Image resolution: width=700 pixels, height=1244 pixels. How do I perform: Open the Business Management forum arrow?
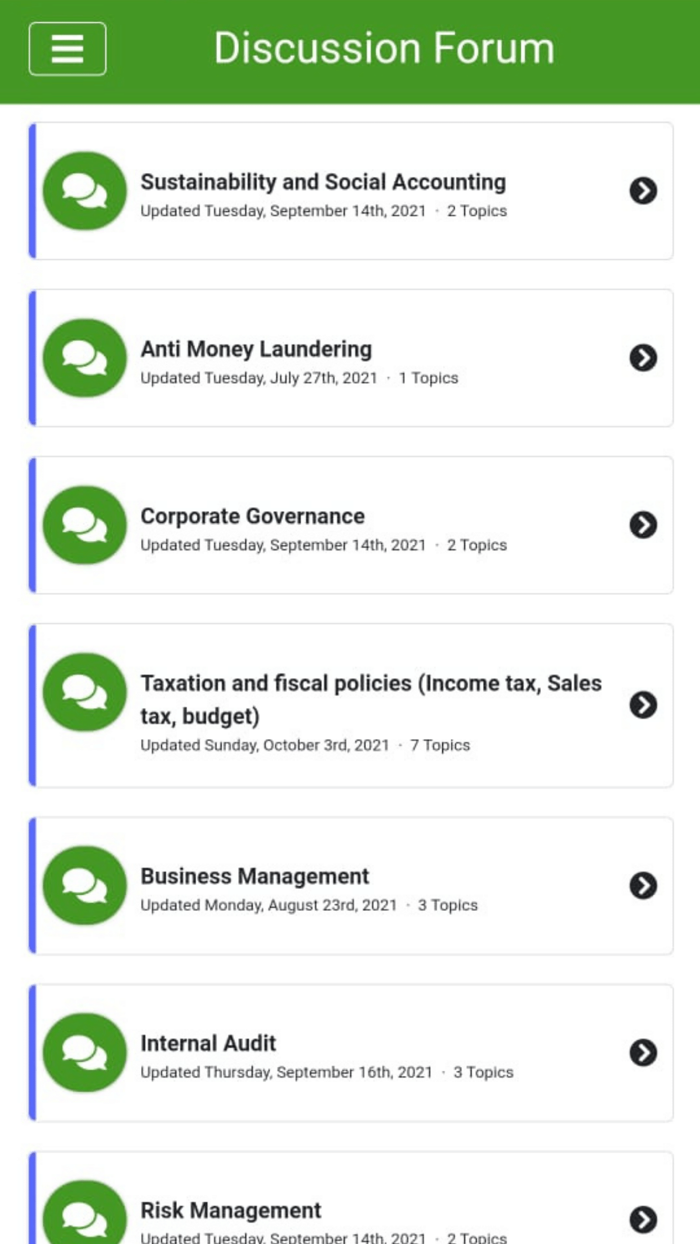point(643,885)
